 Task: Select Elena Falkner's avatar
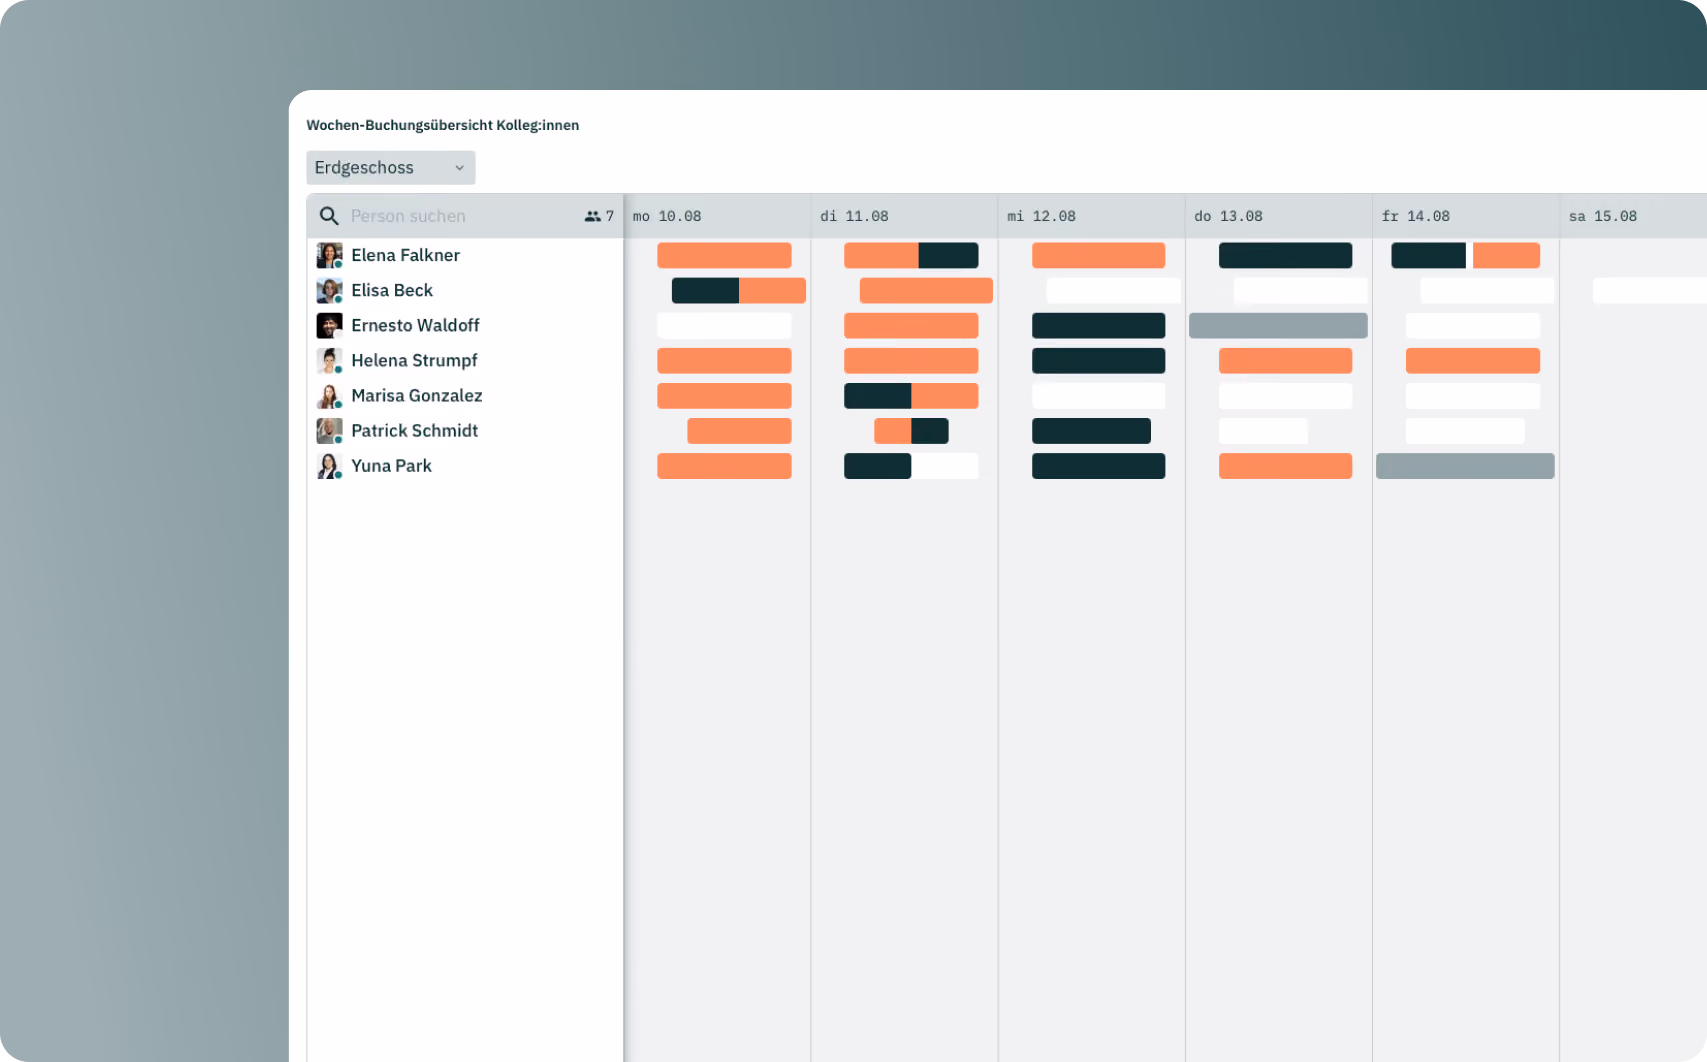click(x=329, y=255)
